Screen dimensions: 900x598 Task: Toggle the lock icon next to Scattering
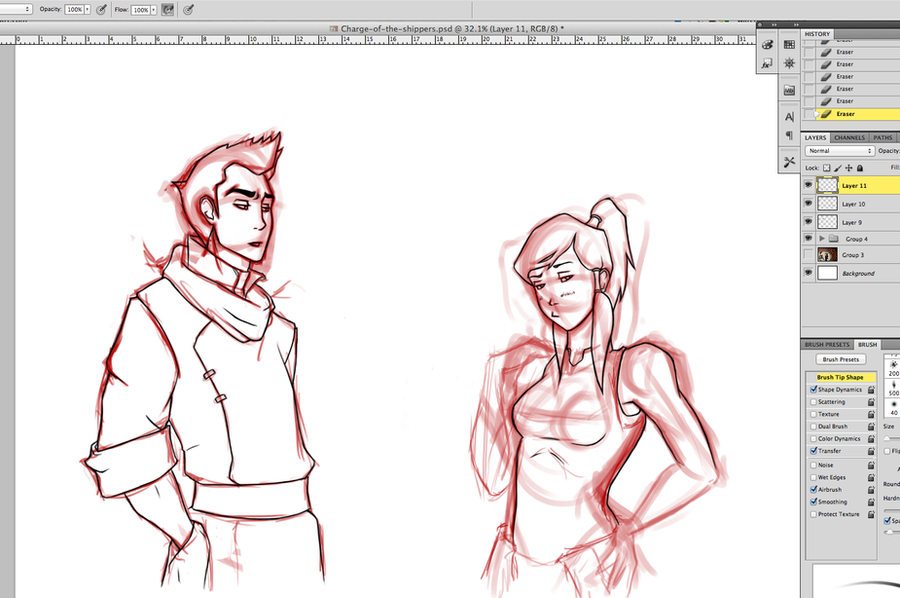click(871, 402)
